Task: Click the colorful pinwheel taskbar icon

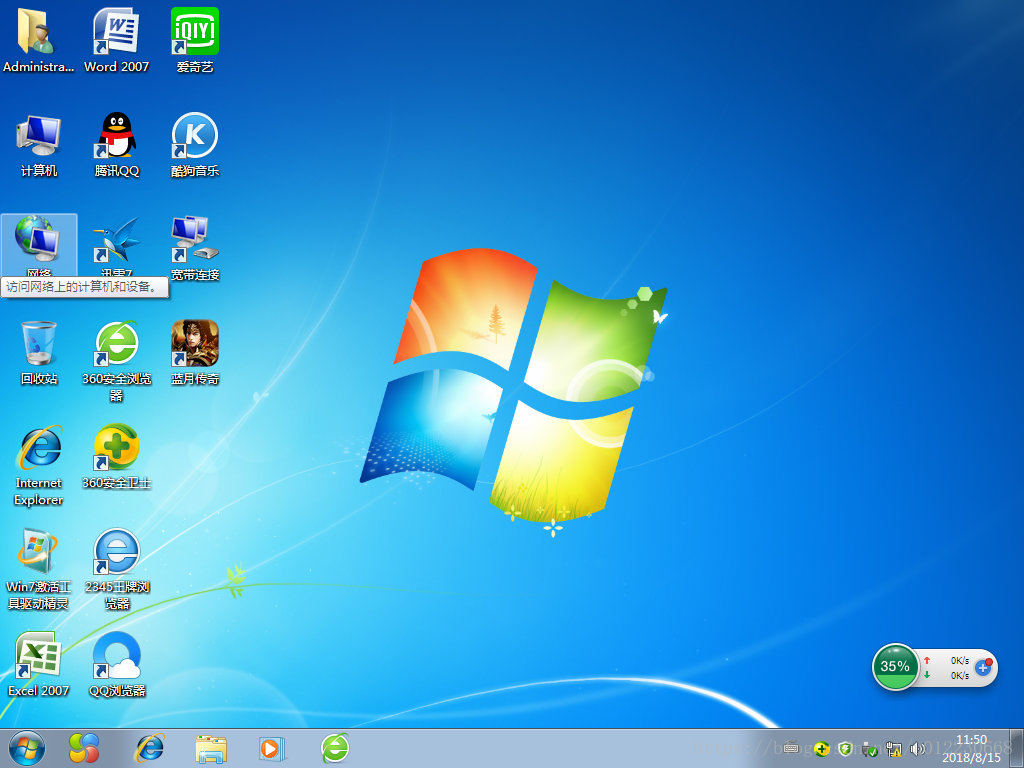Action: click(x=84, y=748)
